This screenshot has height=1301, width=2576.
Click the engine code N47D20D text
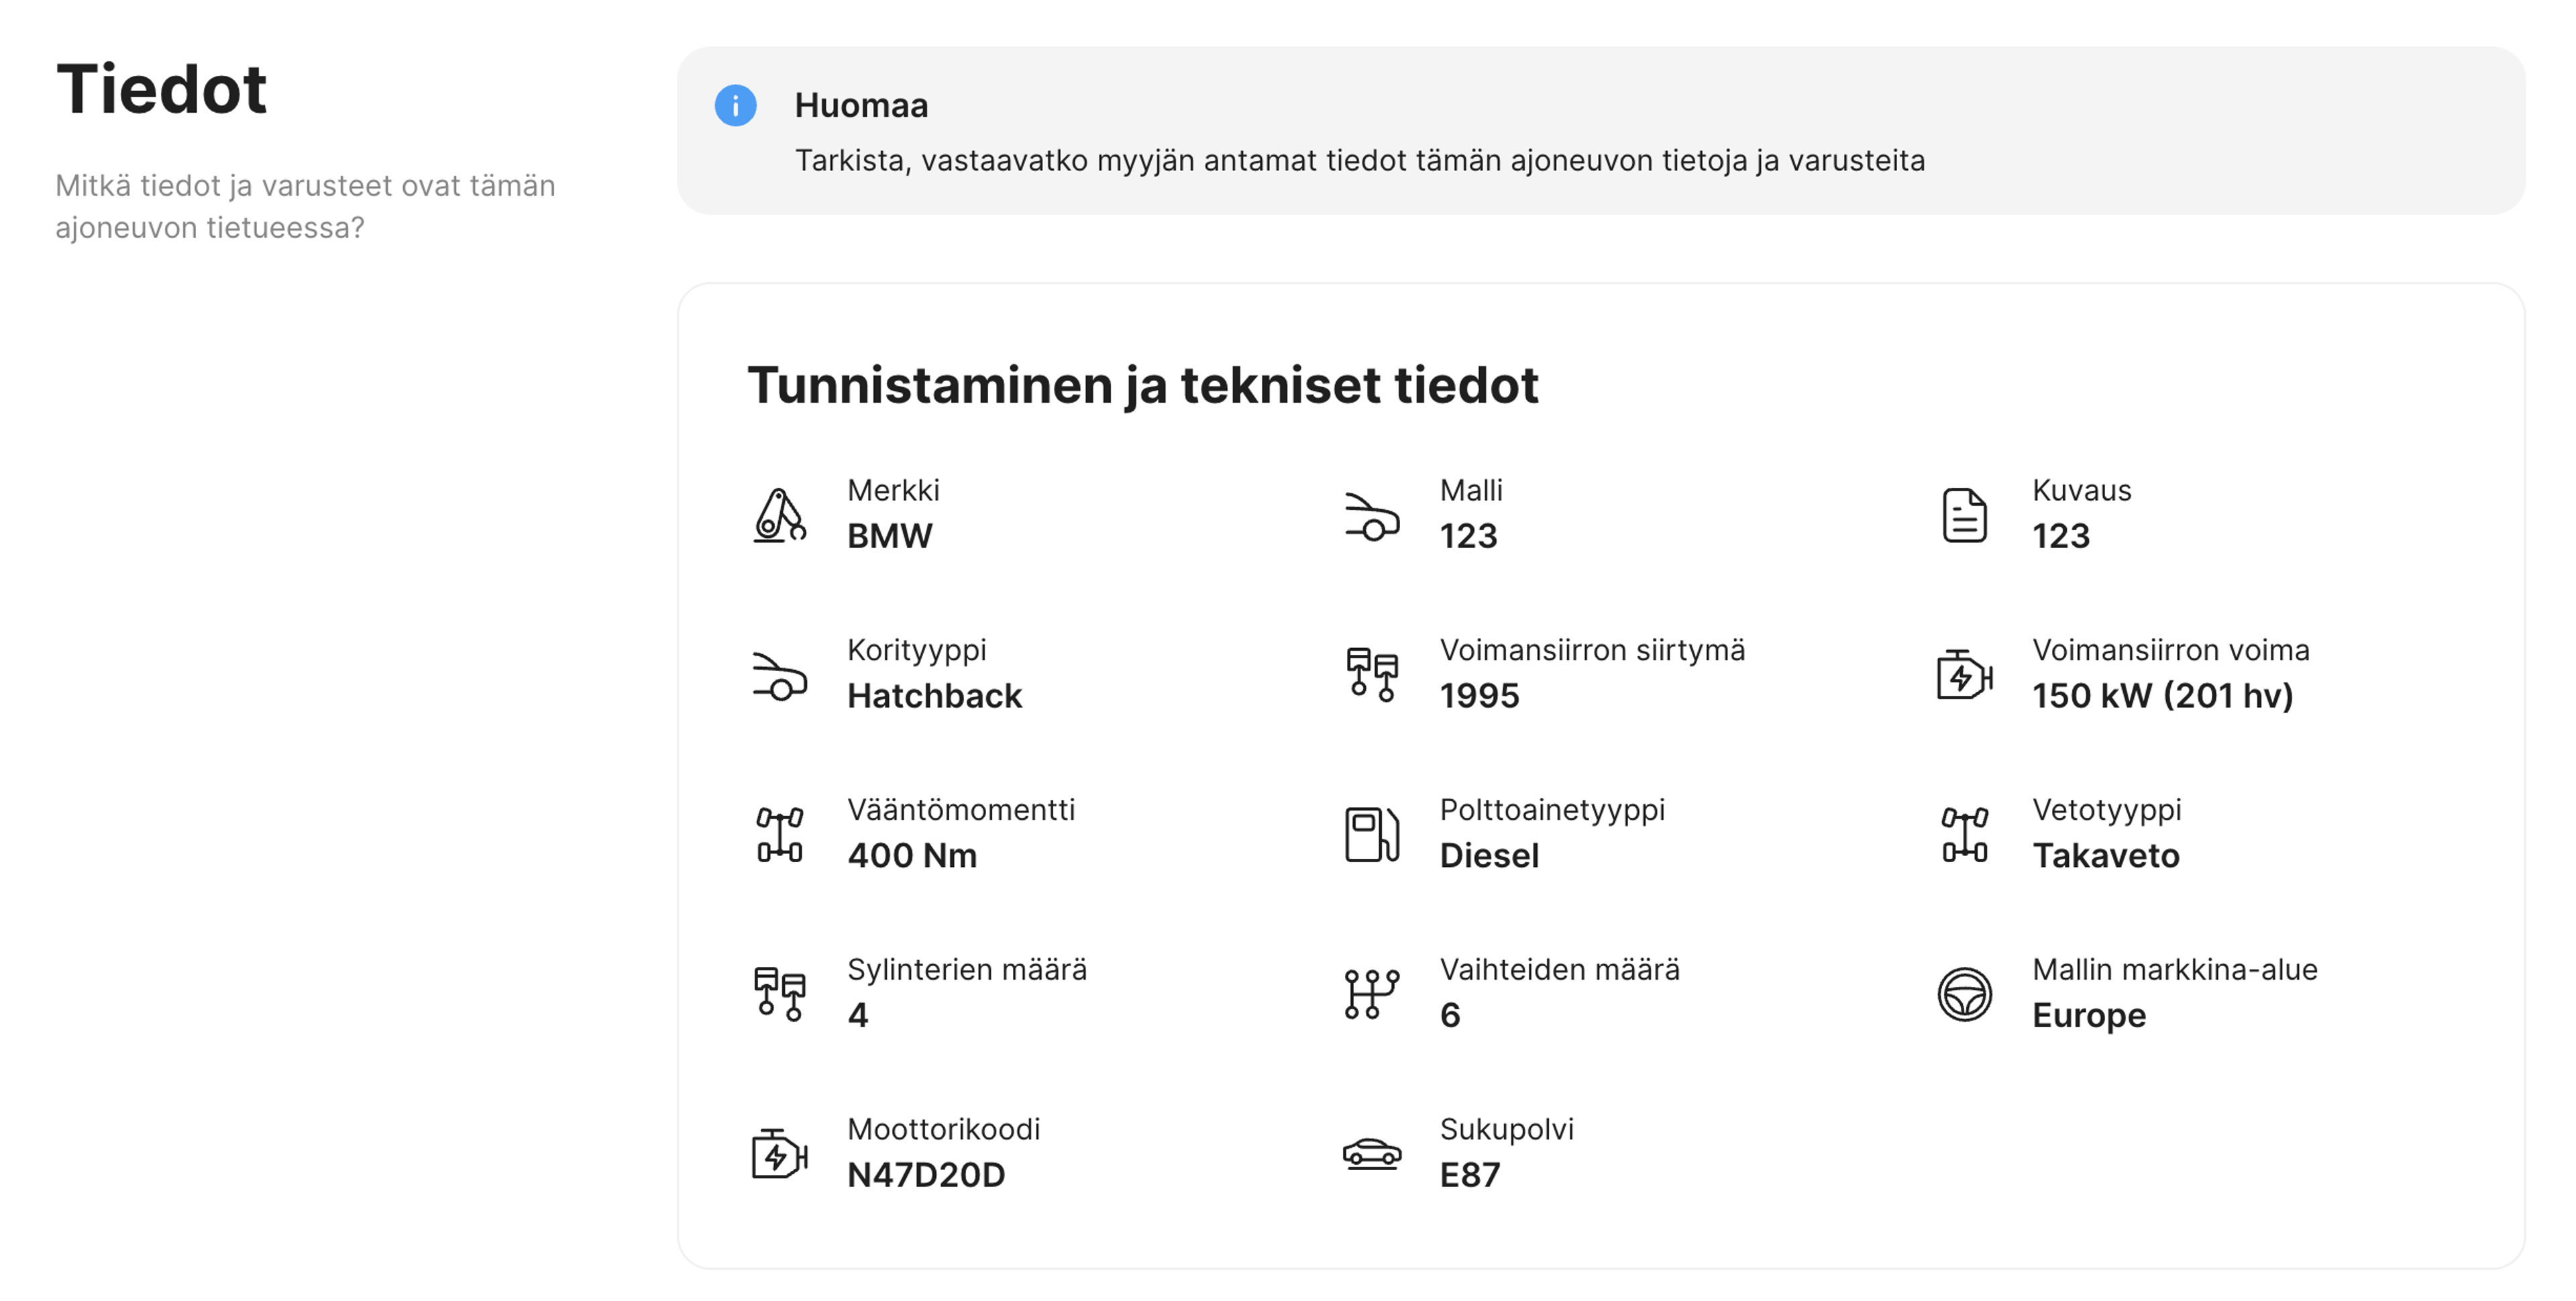coord(925,1175)
